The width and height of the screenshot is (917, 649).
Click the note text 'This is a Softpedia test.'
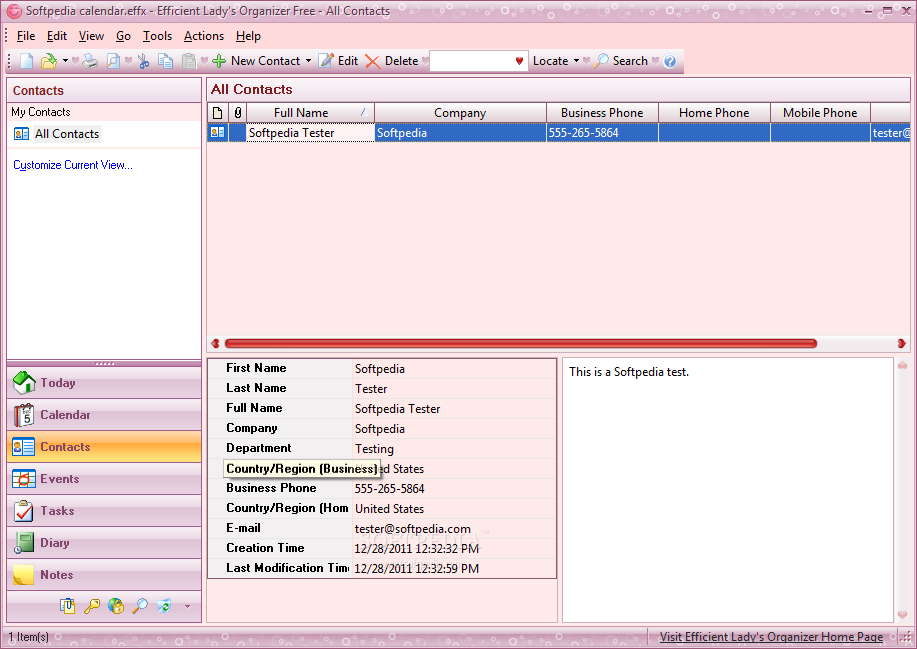coord(629,372)
